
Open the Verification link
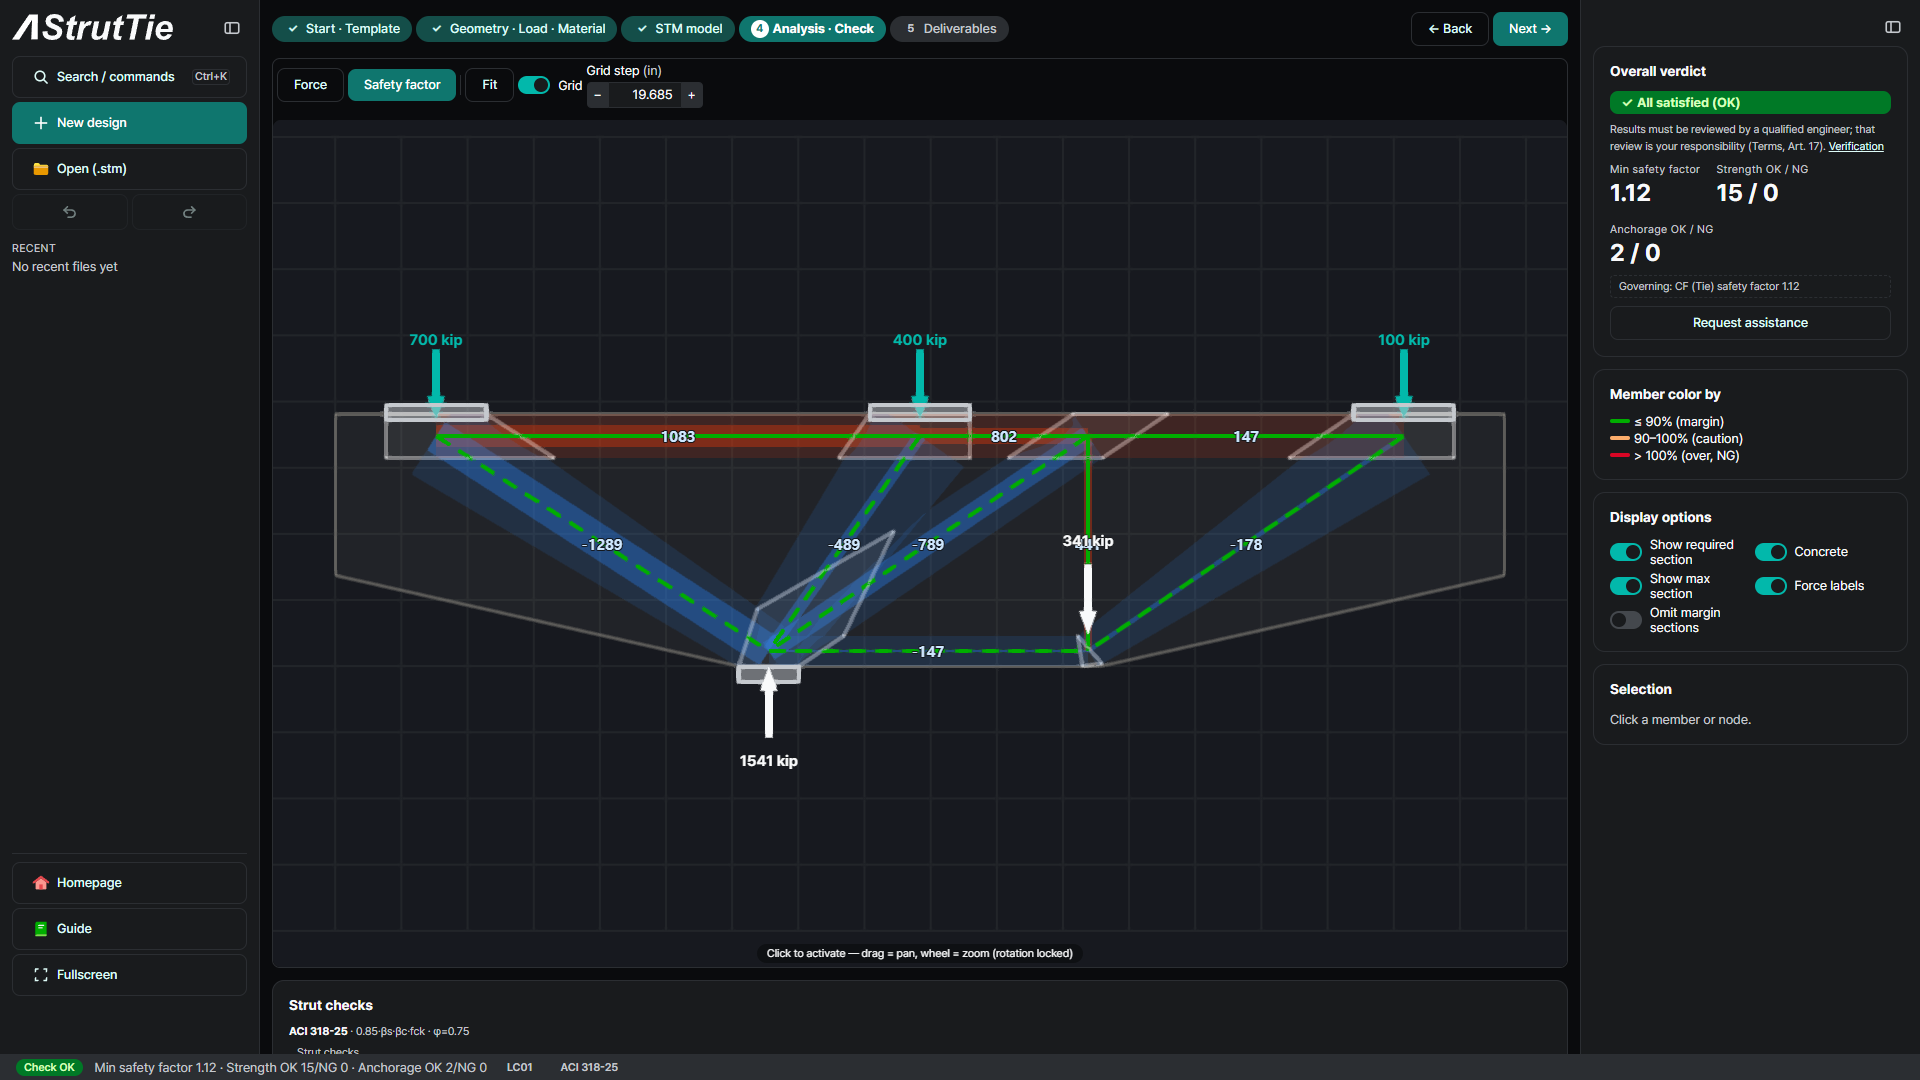coord(1856,146)
